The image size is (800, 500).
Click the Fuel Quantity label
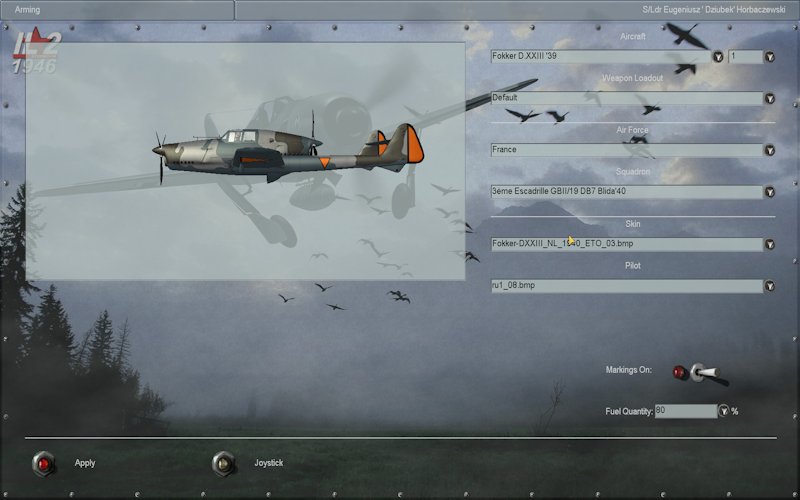[629, 411]
